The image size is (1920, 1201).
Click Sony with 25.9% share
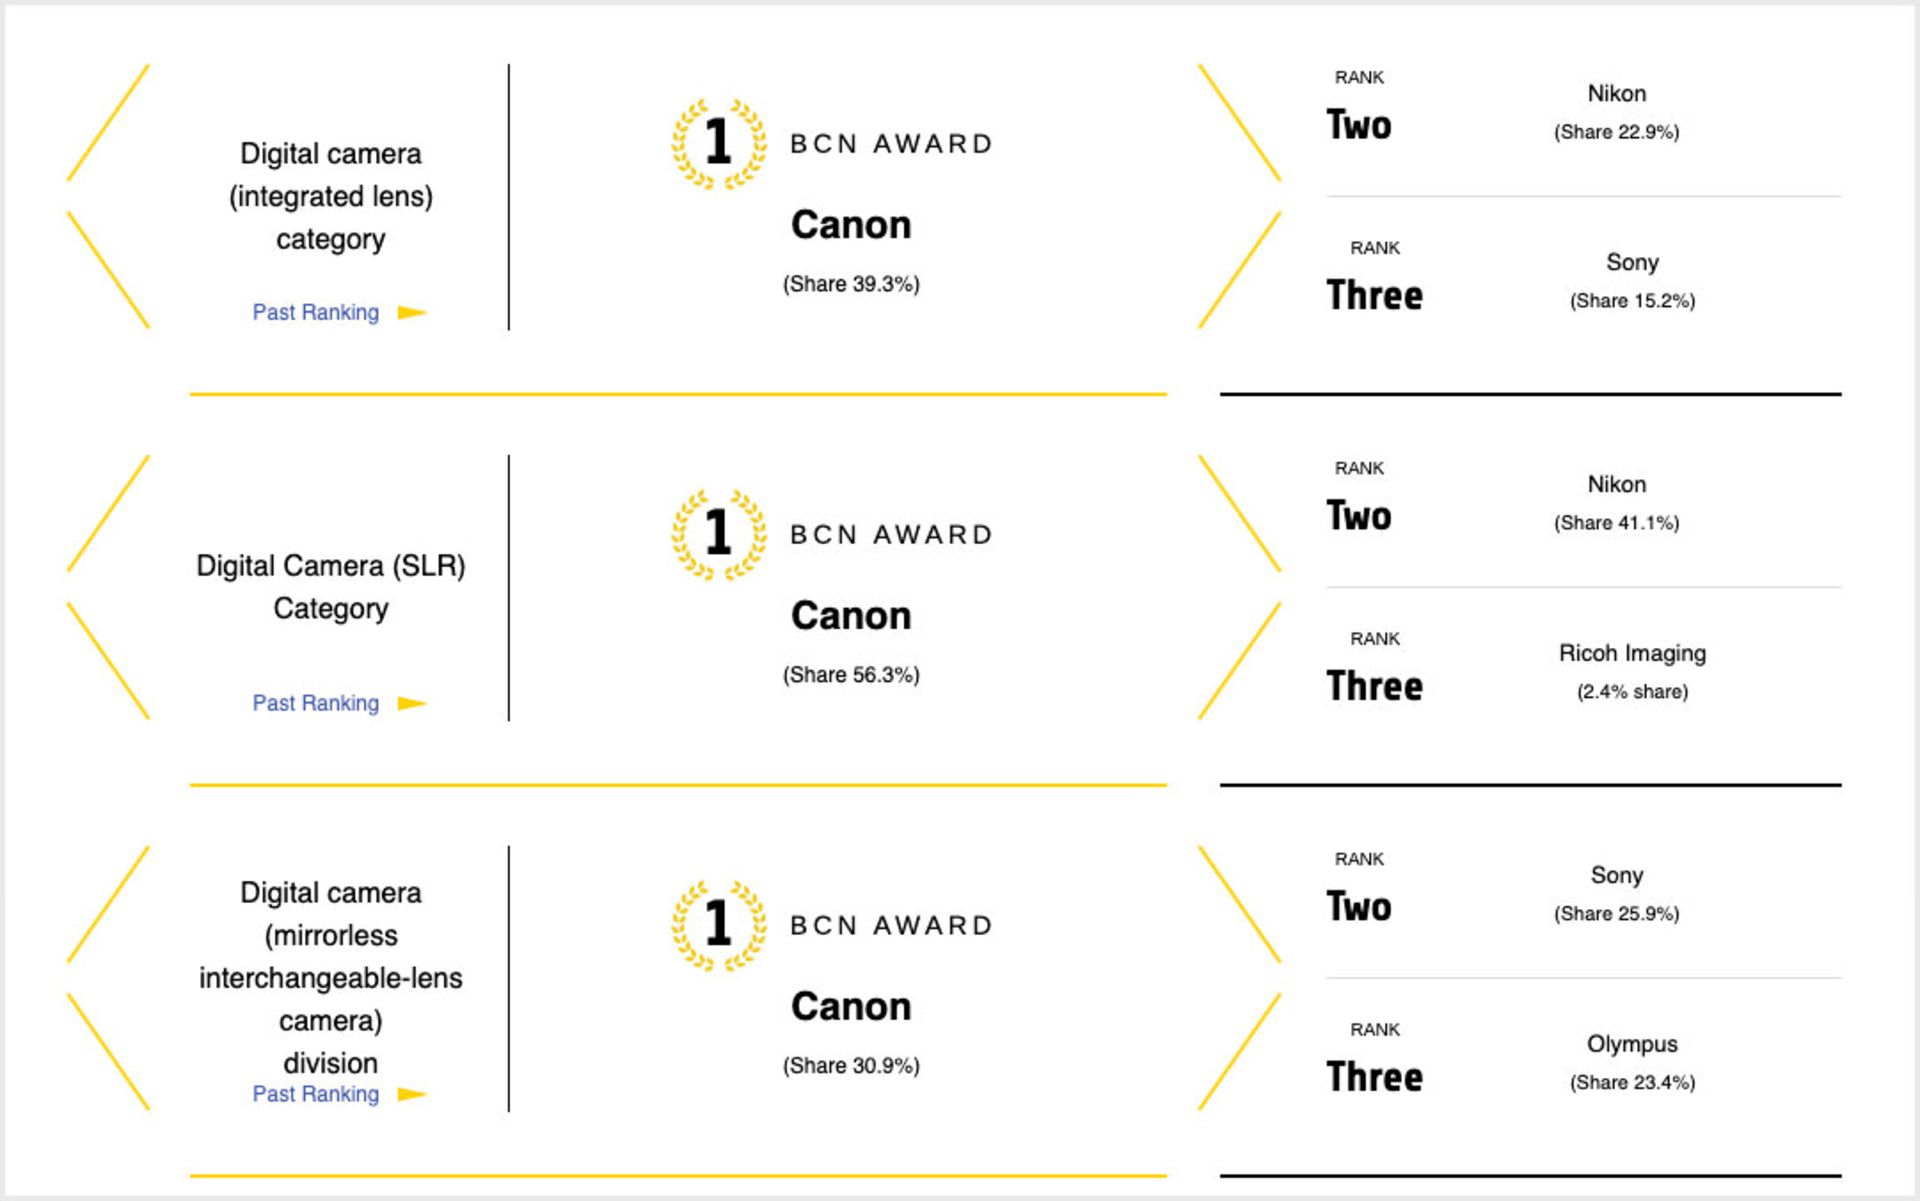point(1616,876)
